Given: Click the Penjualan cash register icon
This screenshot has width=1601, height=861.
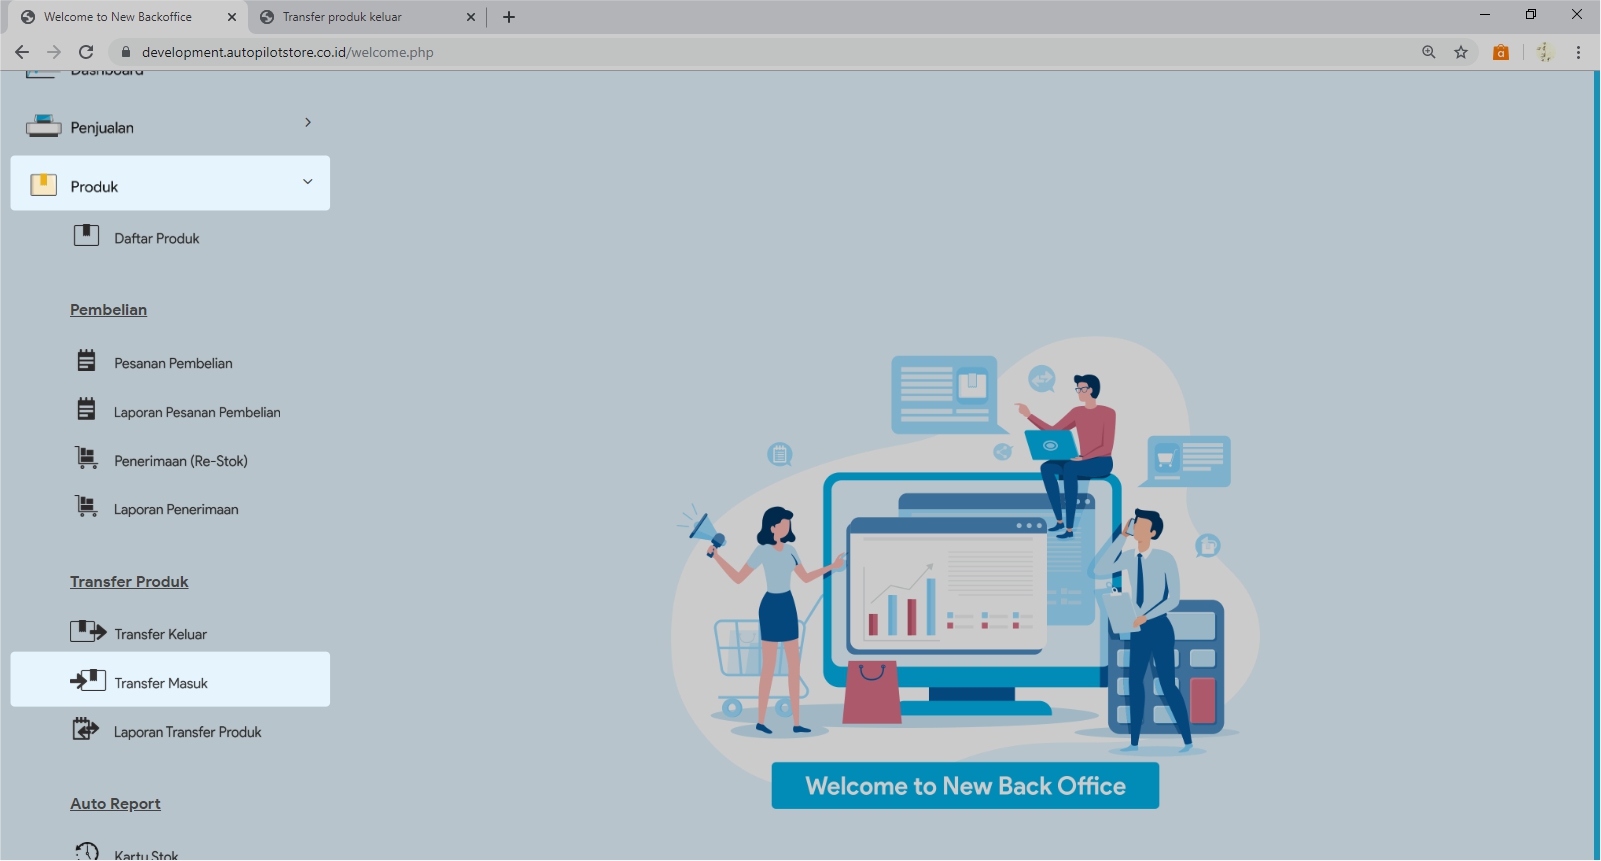Looking at the screenshot, I should [x=44, y=127].
